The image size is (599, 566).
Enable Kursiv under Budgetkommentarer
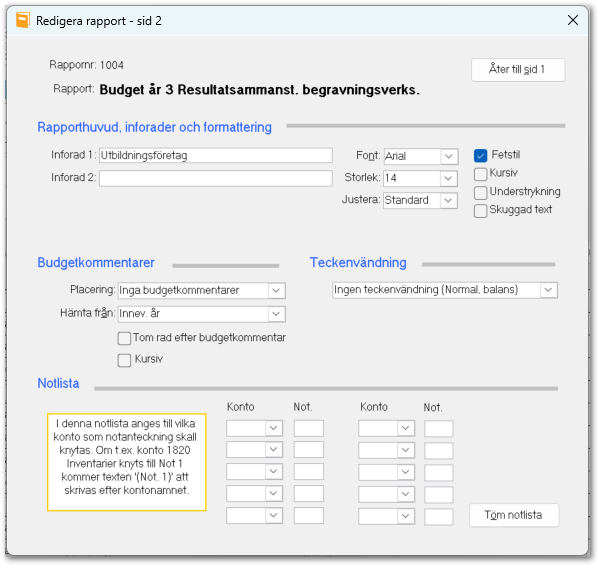click(124, 360)
